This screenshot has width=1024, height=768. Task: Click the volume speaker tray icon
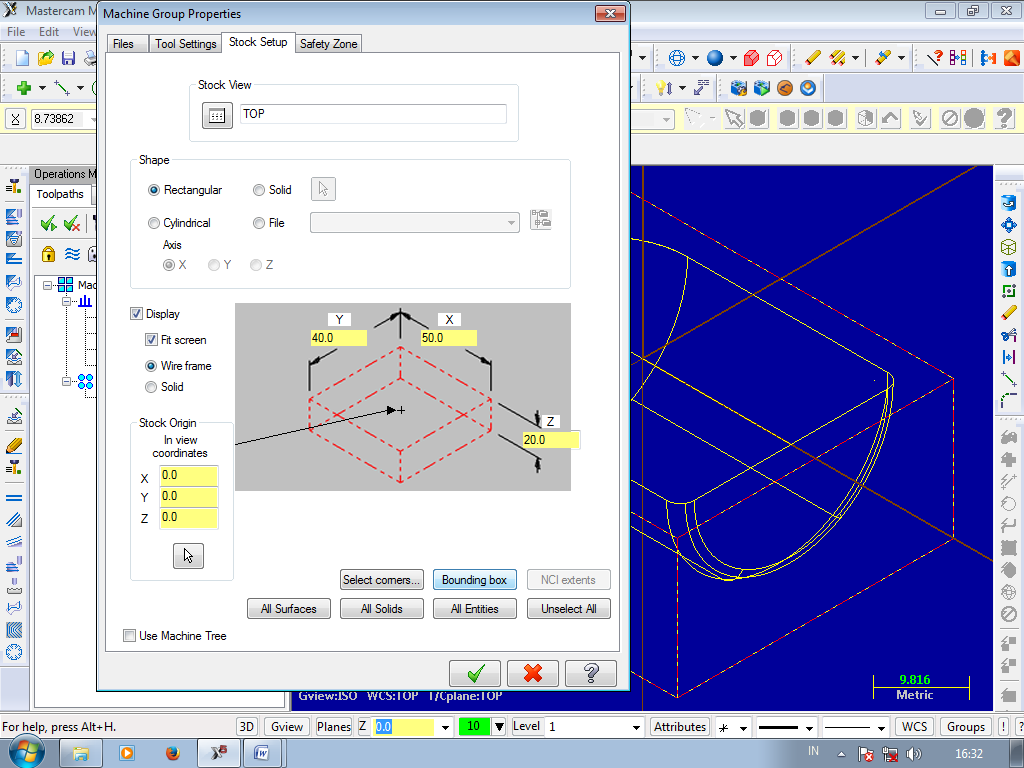[914, 754]
